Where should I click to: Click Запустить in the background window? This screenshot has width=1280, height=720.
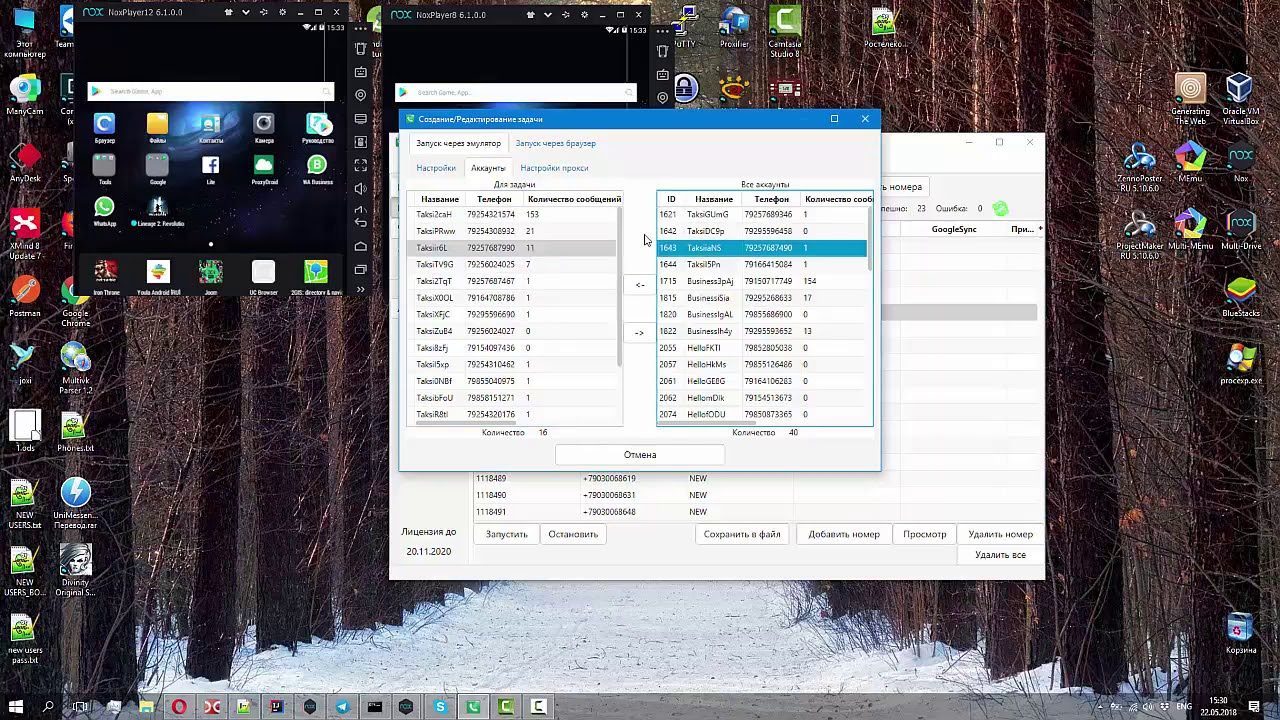point(506,534)
